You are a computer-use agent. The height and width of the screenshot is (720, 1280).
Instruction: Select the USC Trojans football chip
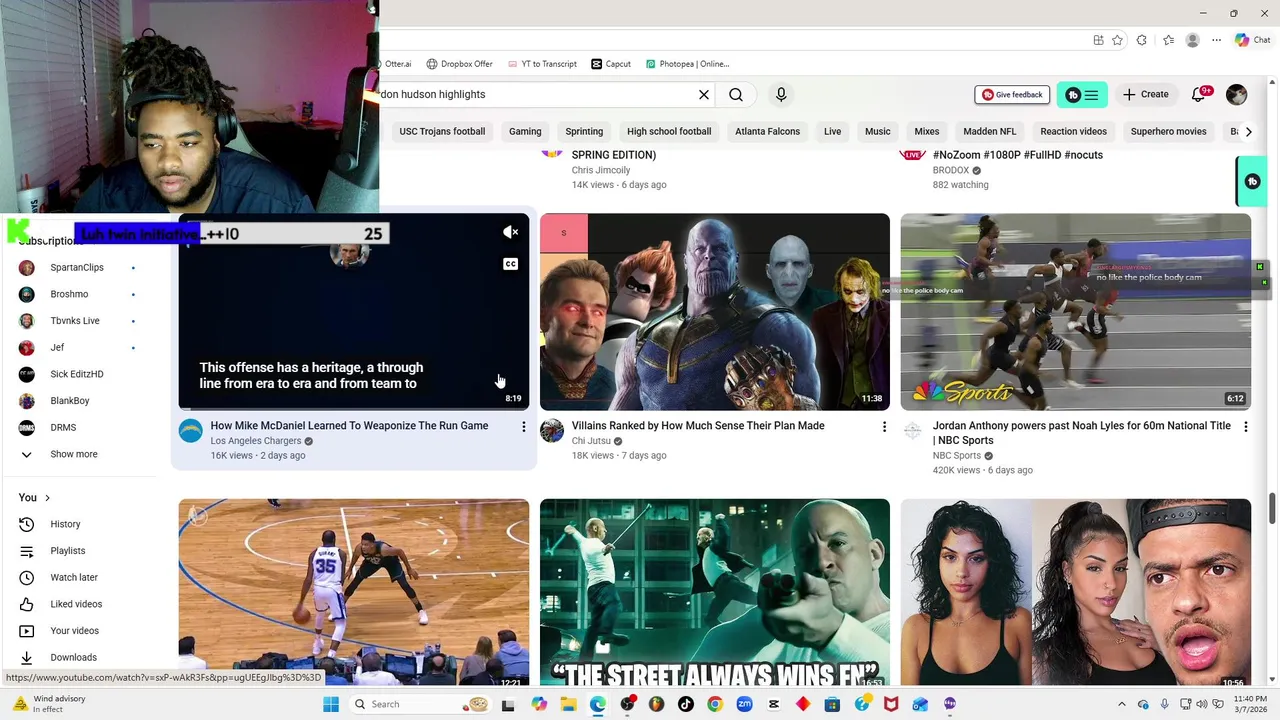[442, 131]
